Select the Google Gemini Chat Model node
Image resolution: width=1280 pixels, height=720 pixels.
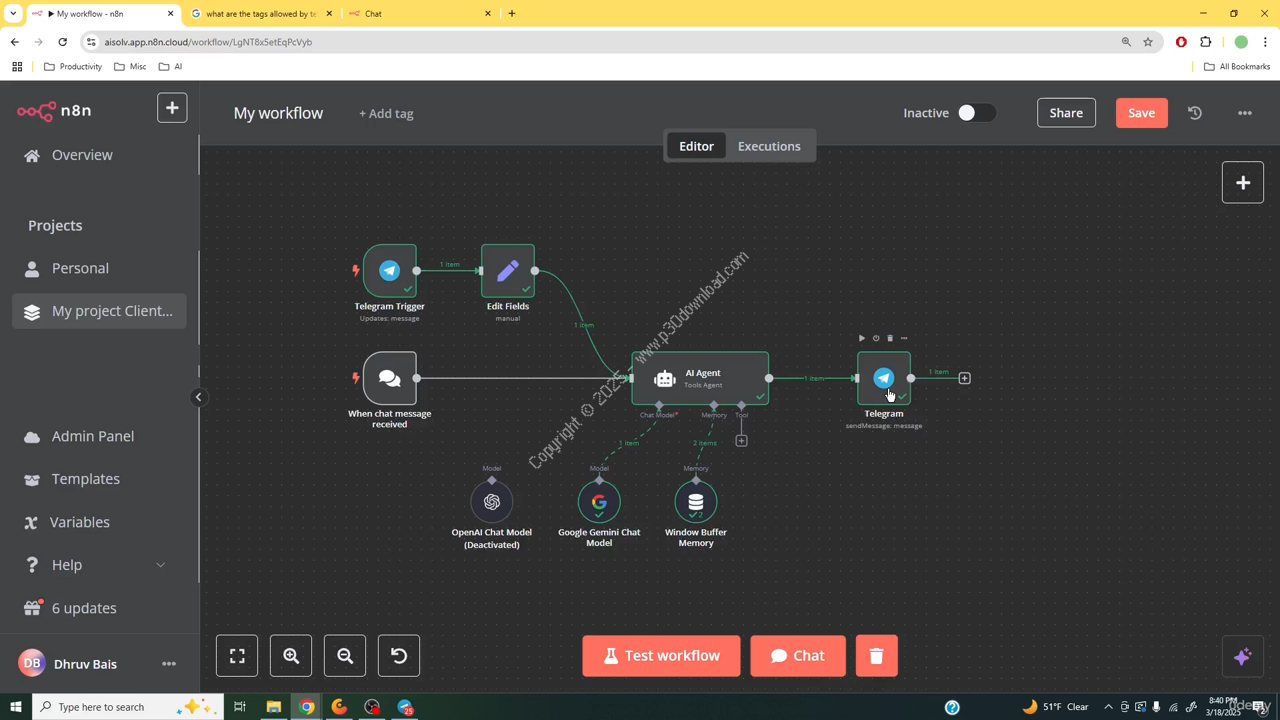point(599,502)
